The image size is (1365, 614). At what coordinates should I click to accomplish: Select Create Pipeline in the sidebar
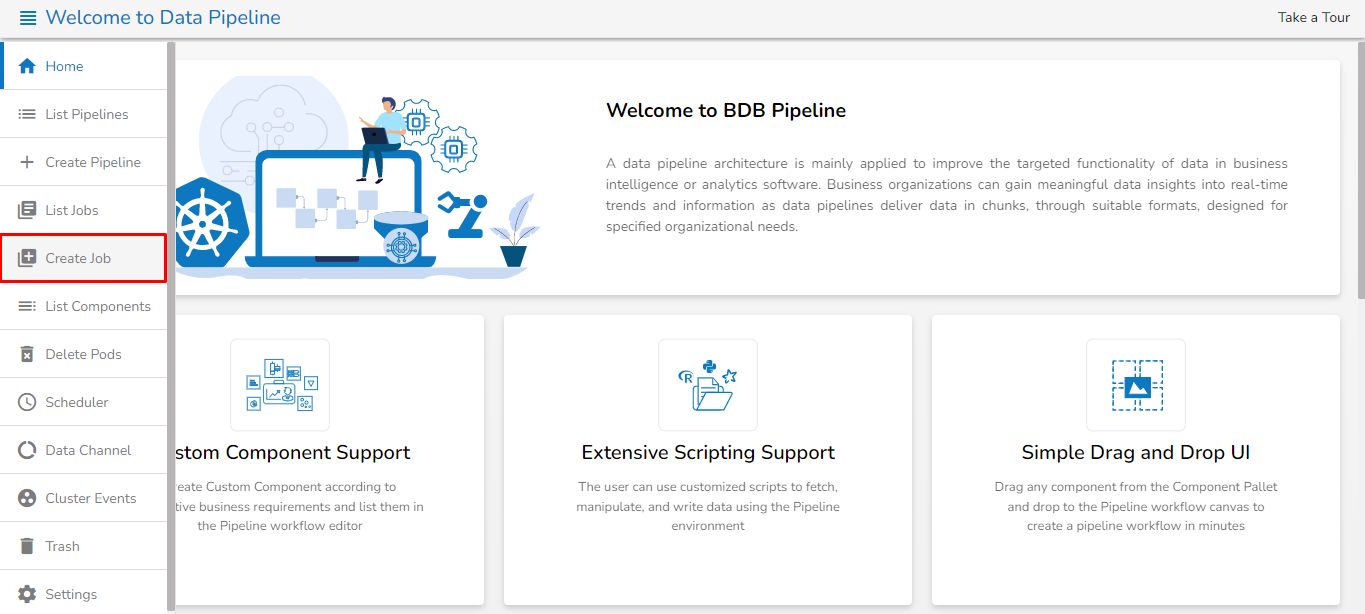tap(84, 162)
